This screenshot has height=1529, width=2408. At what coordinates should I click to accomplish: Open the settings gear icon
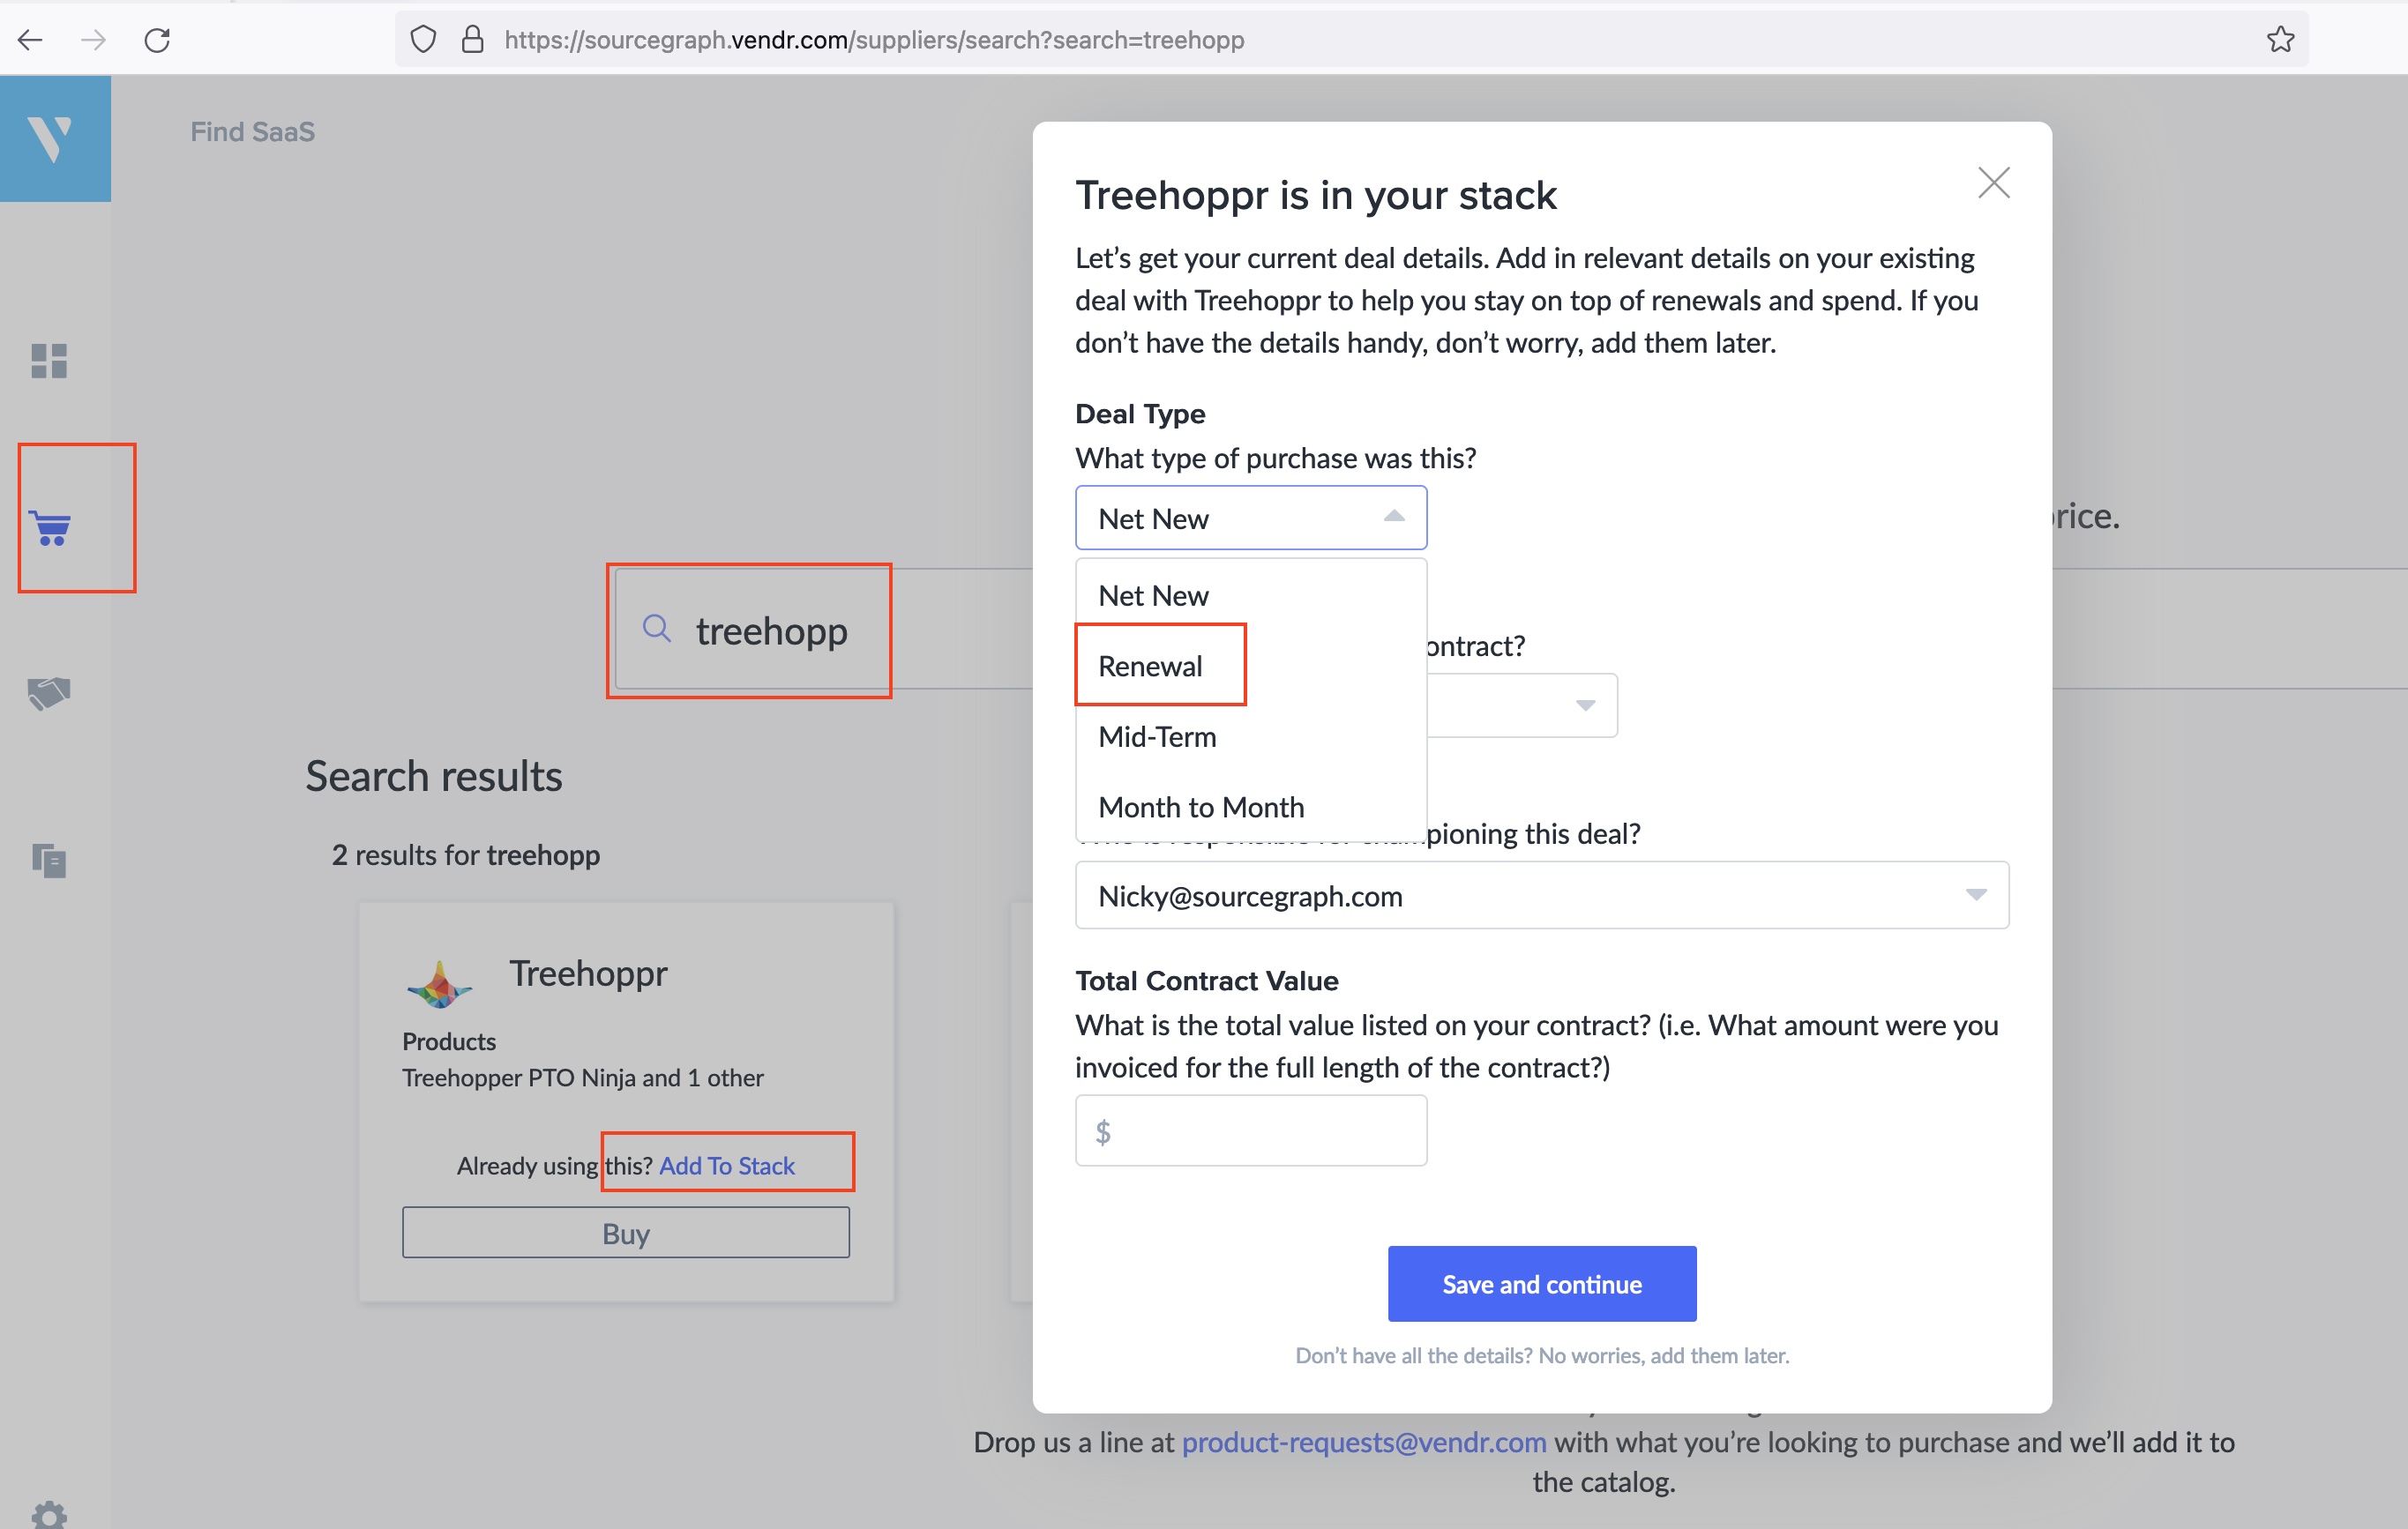(49, 1516)
